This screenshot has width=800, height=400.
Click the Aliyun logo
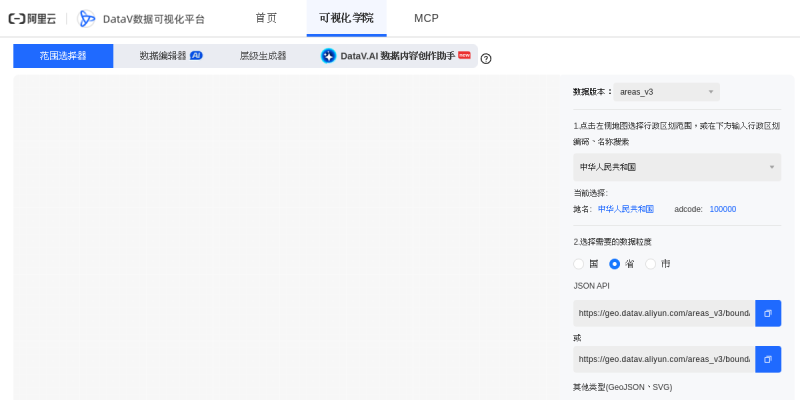tap(32, 19)
